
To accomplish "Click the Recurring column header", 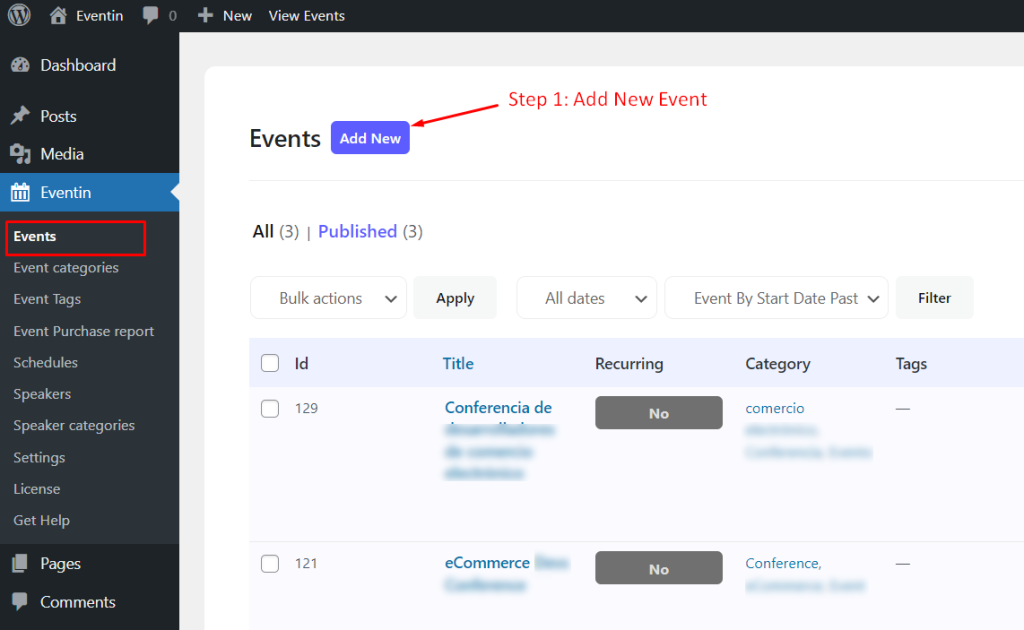I will (x=629, y=363).
